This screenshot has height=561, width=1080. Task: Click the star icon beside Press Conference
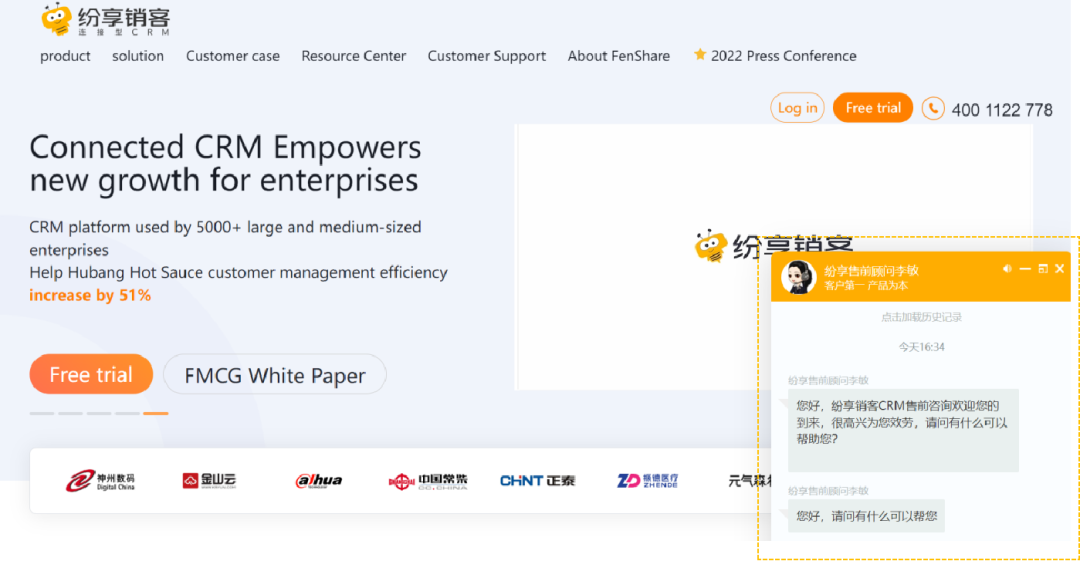click(700, 54)
